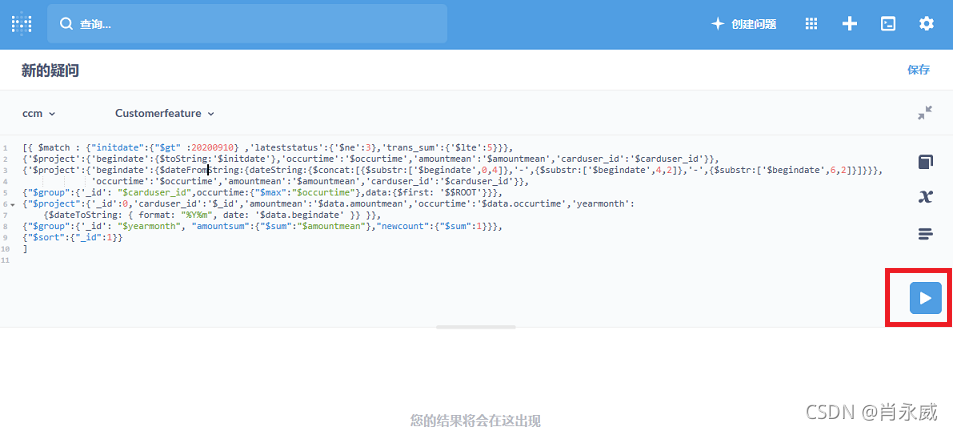Click the 创建问题 button
The width and height of the screenshot is (953, 430).
tap(744, 24)
